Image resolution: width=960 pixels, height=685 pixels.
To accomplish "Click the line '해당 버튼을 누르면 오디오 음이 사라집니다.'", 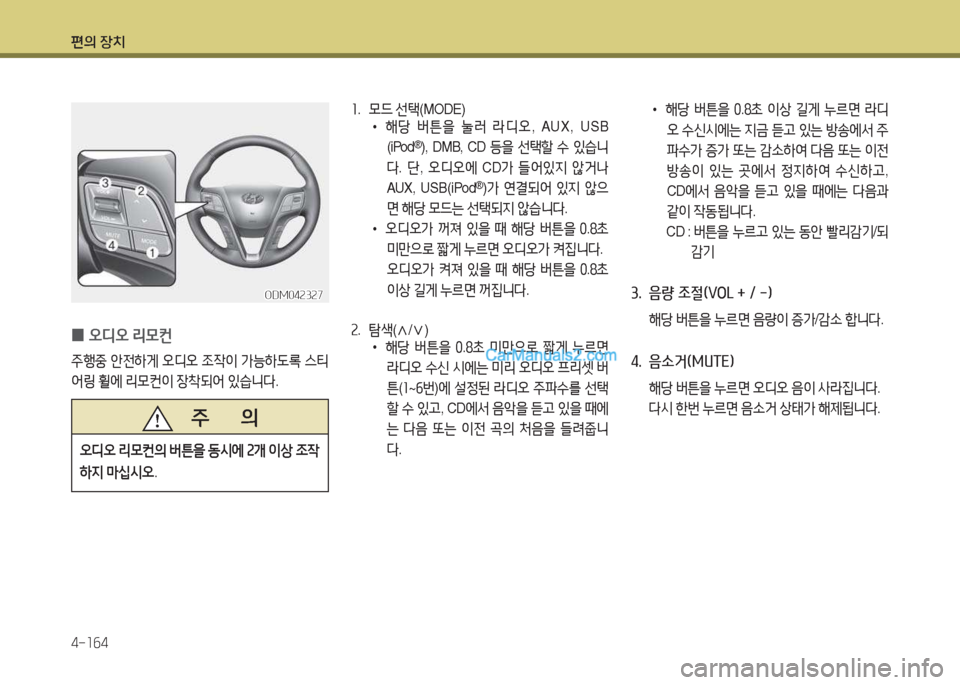I will [764, 388].
